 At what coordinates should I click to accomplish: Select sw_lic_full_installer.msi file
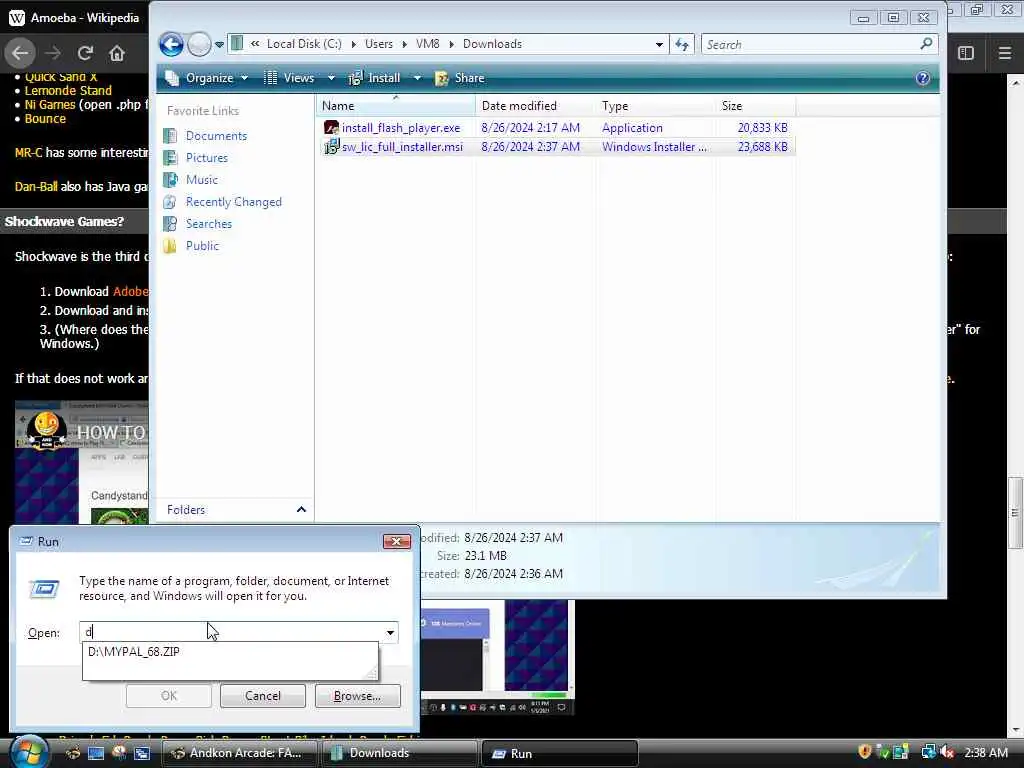(x=402, y=147)
